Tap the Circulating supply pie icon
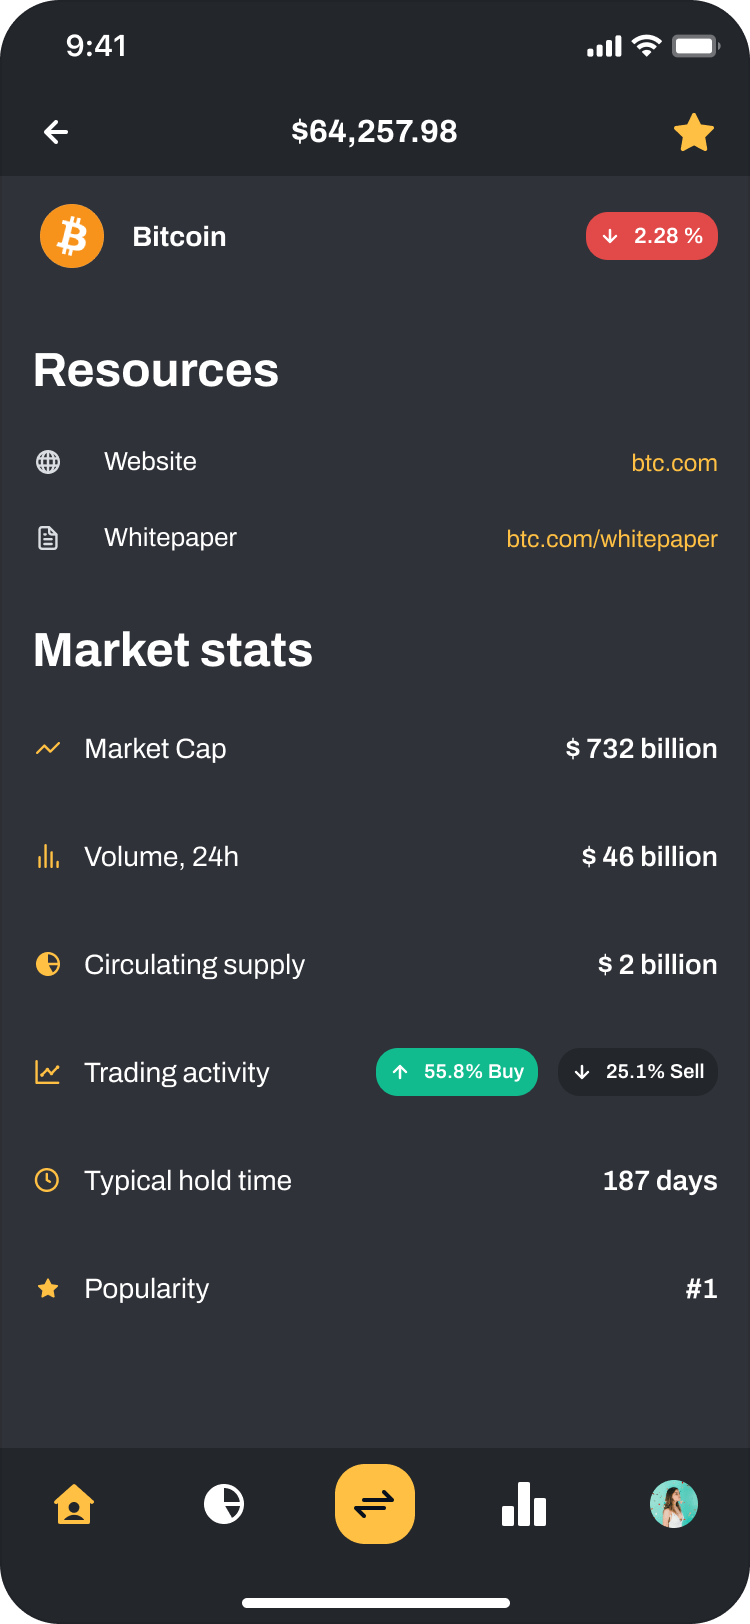Image resolution: width=750 pixels, height=1624 pixels. tap(48, 964)
